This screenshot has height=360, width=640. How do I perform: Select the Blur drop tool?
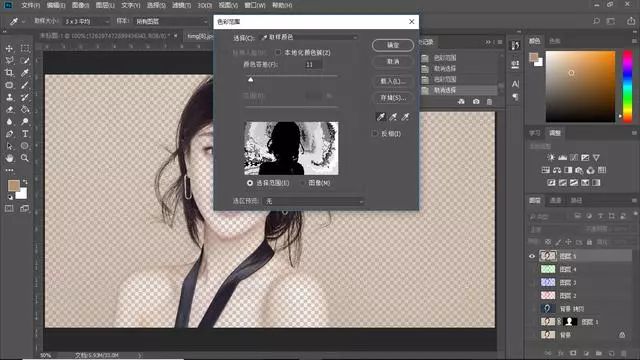pyautogui.click(x=9, y=122)
